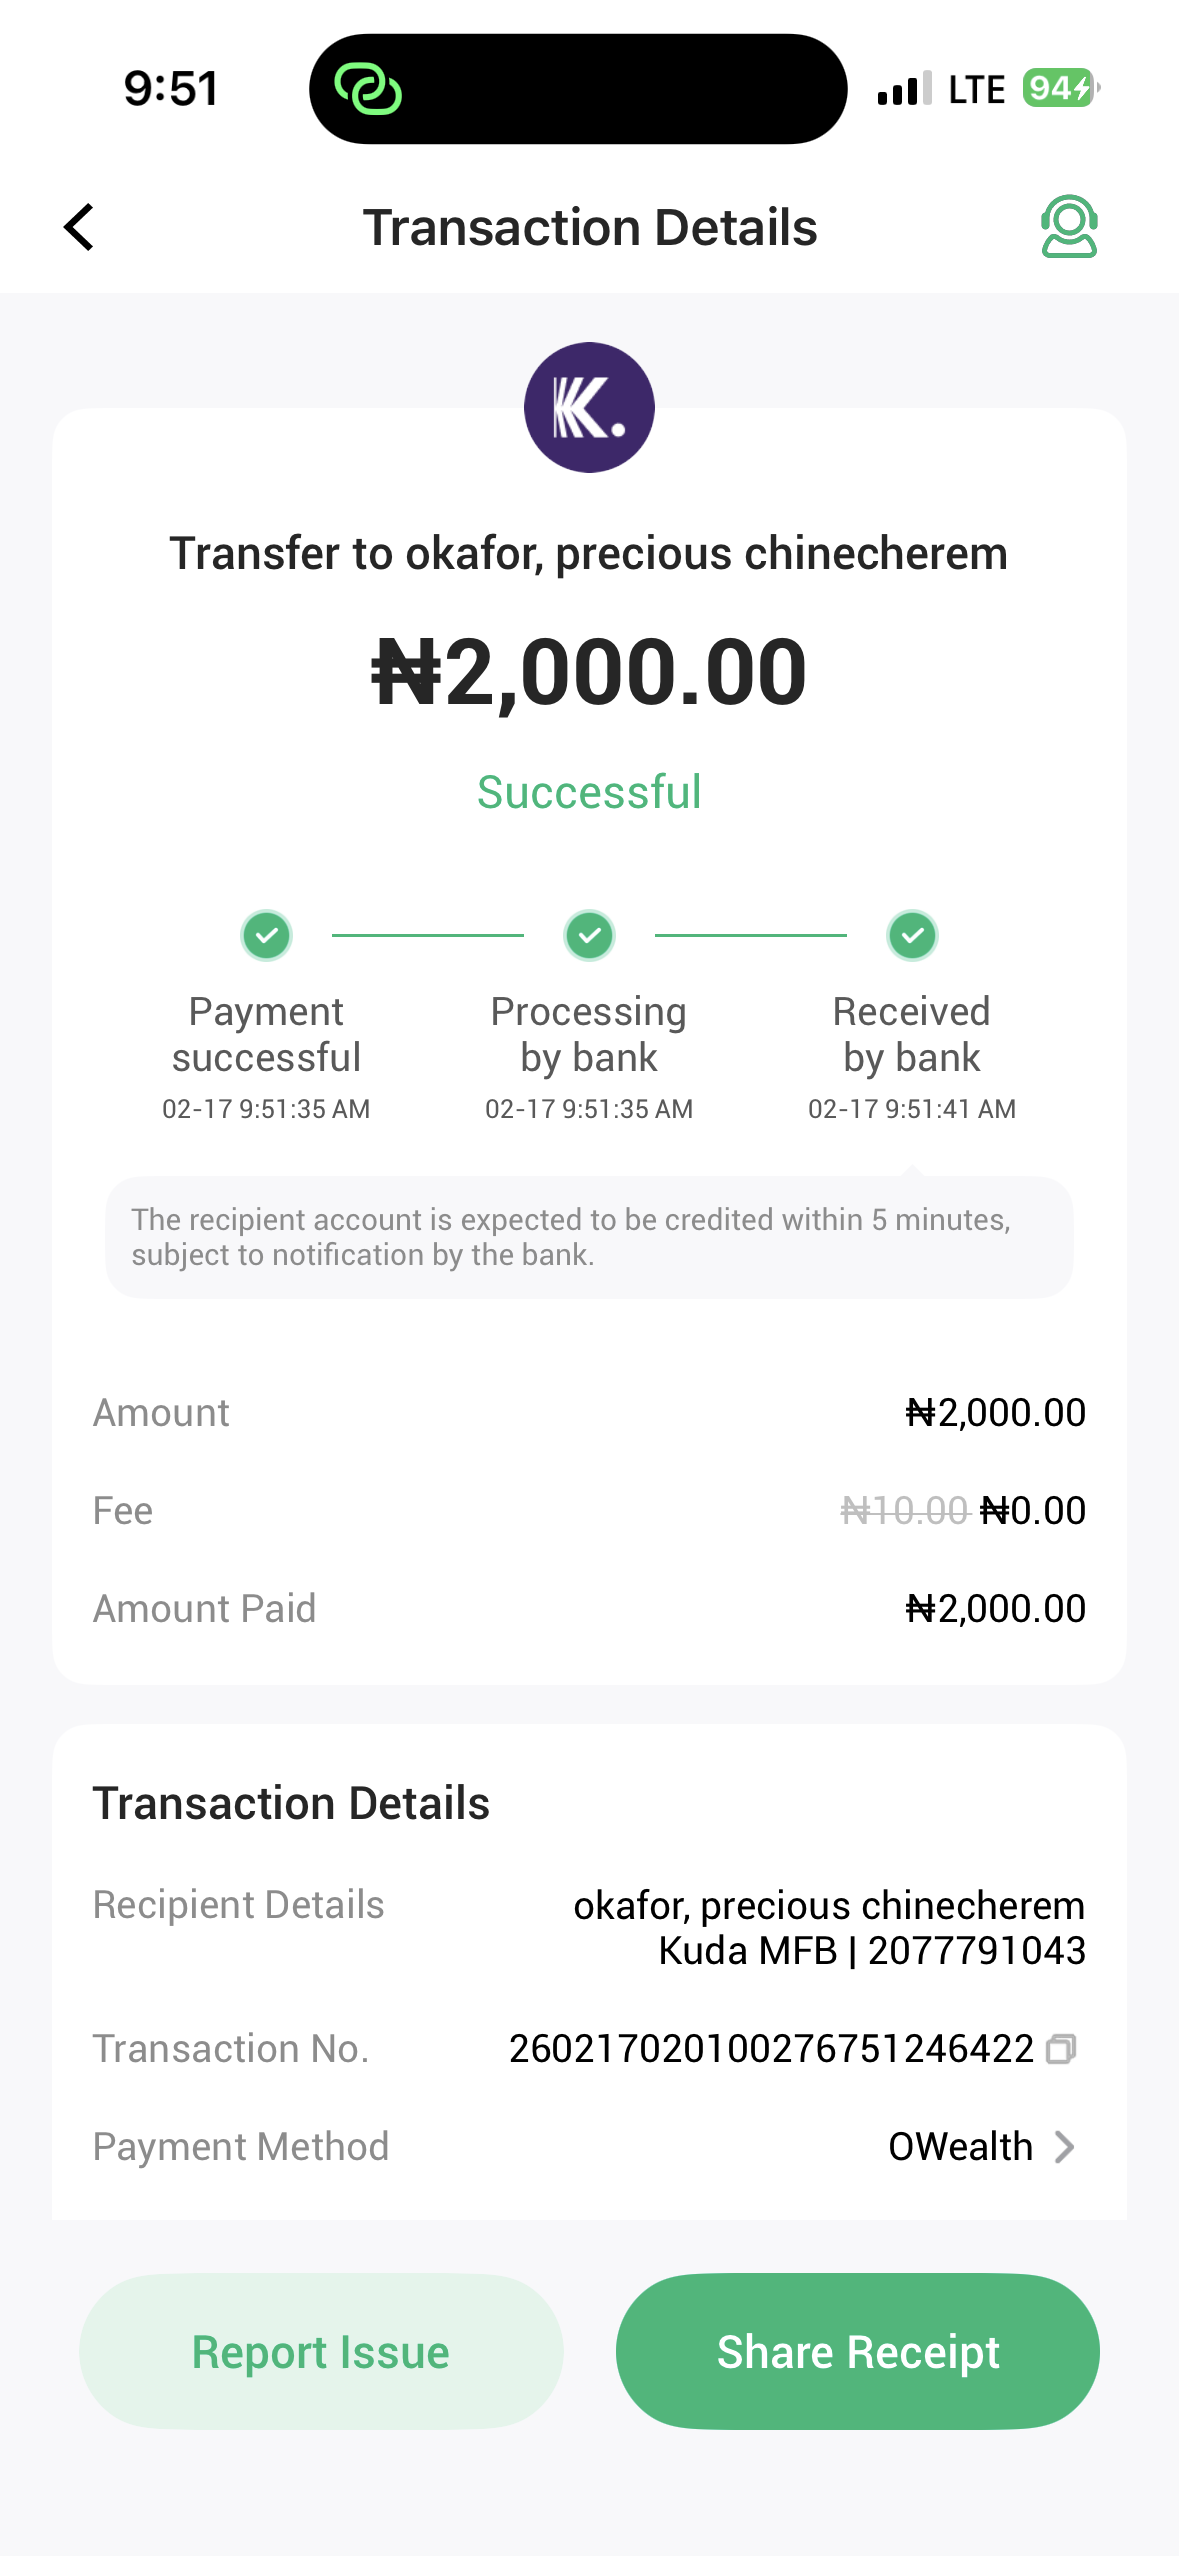This screenshot has width=1179, height=2556.
Task: Tap the Payment successful checkmark
Action: pyautogui.click(x=266, y=936)
